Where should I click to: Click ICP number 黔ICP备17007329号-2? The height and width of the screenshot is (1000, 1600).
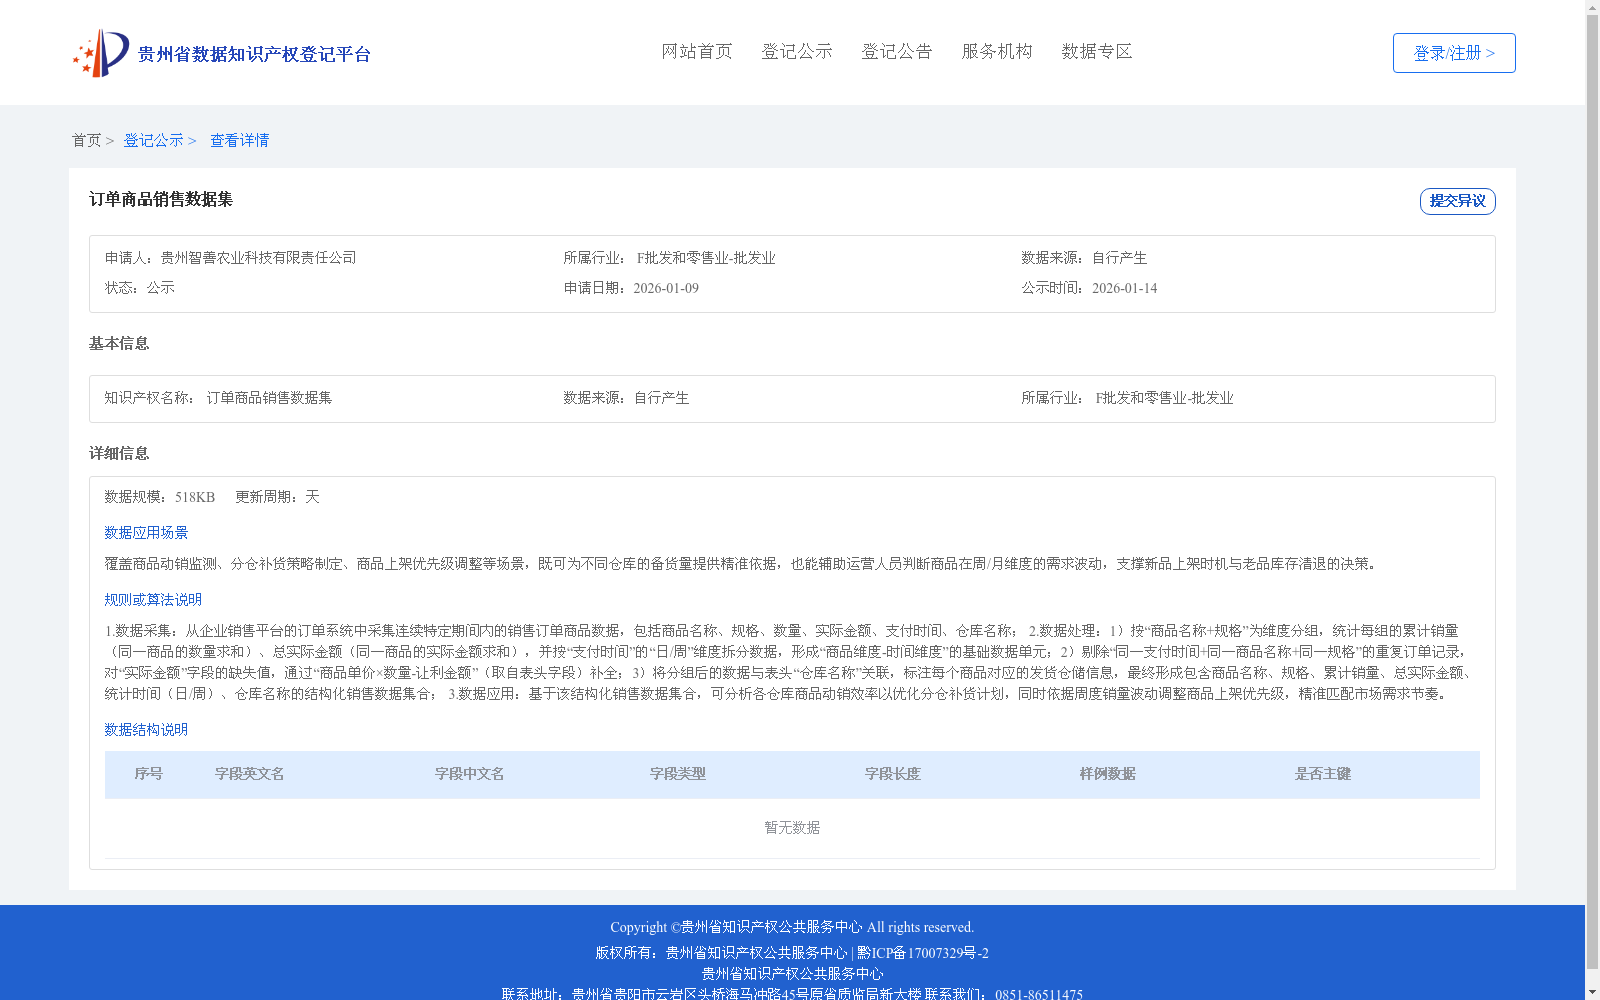point(923,953)
